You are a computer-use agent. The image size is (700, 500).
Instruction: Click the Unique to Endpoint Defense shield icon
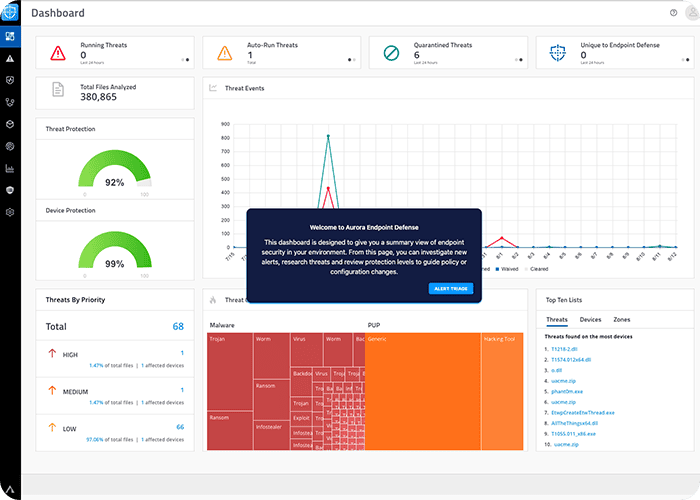(558, 53)
